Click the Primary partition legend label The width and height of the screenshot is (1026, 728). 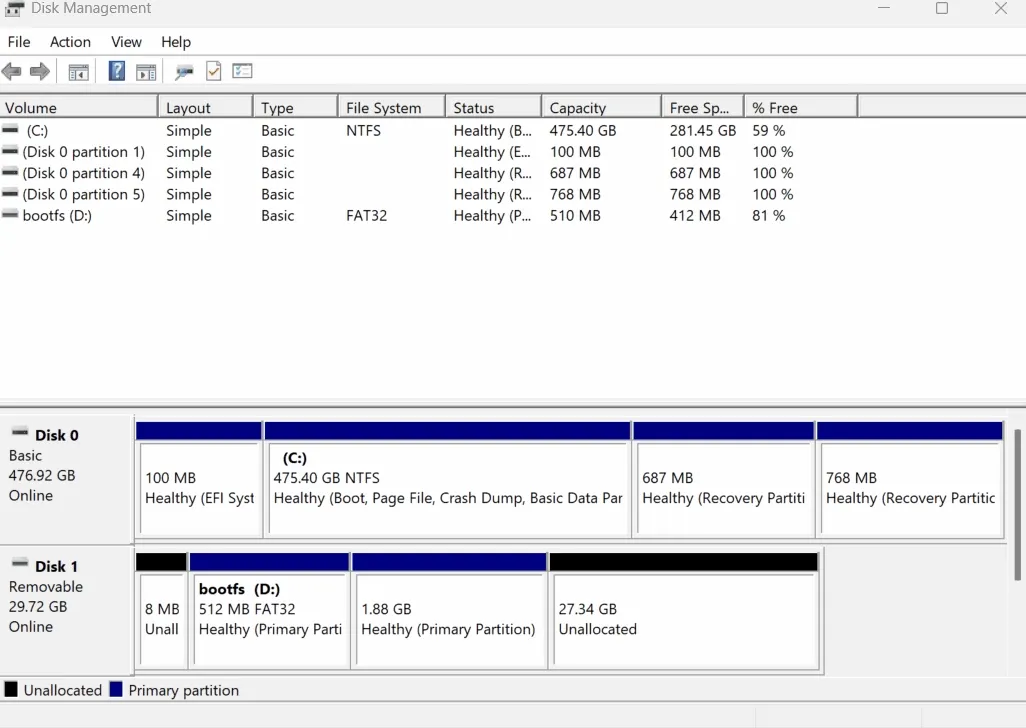184,690
